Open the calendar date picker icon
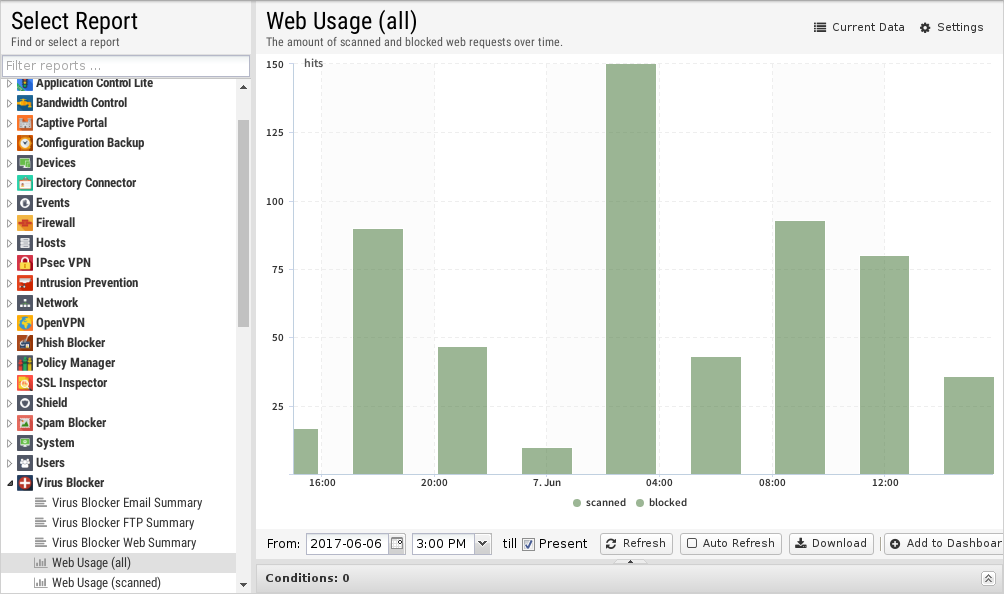The width and height of the screenshot is (1004, 594). (x=397, y=543)
